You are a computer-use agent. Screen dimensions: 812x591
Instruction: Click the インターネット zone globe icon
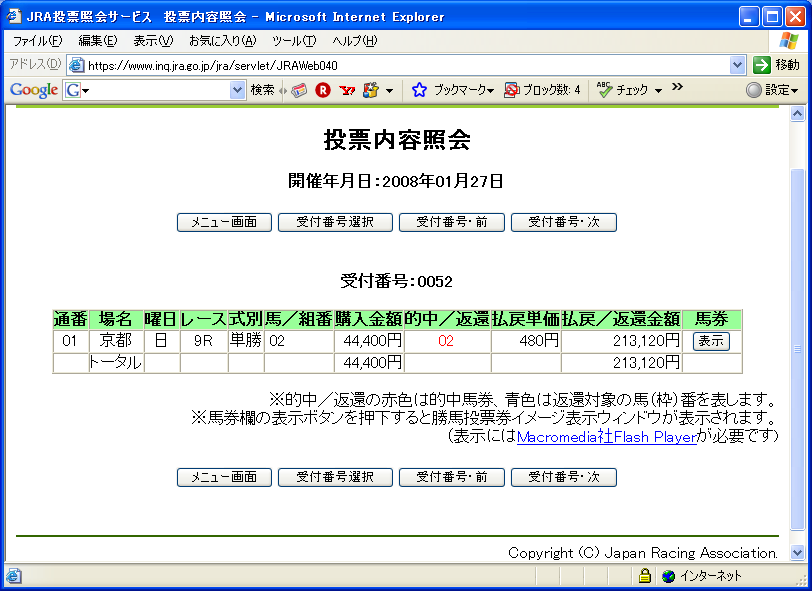(669, 575)
